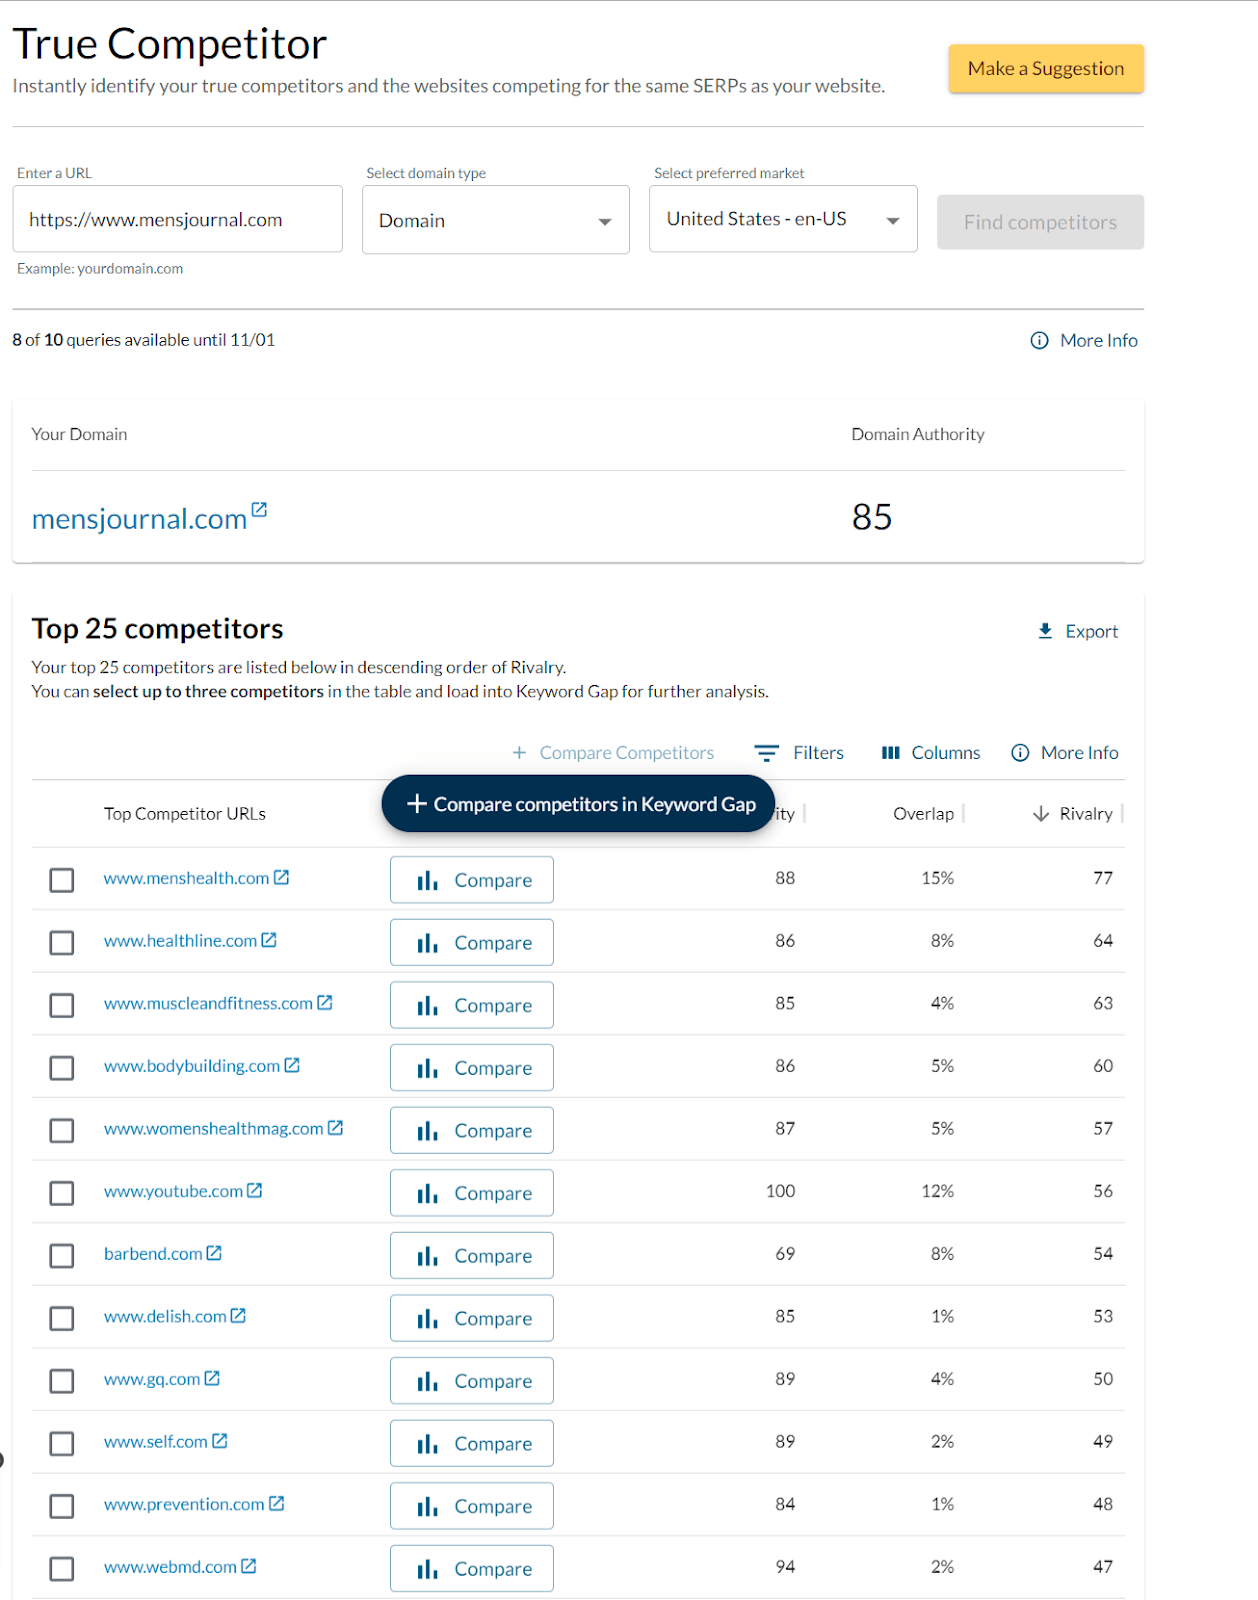Click the Export download icon
The height and width of the screenshot is (1600, 1258).
tap(1045, 631)
